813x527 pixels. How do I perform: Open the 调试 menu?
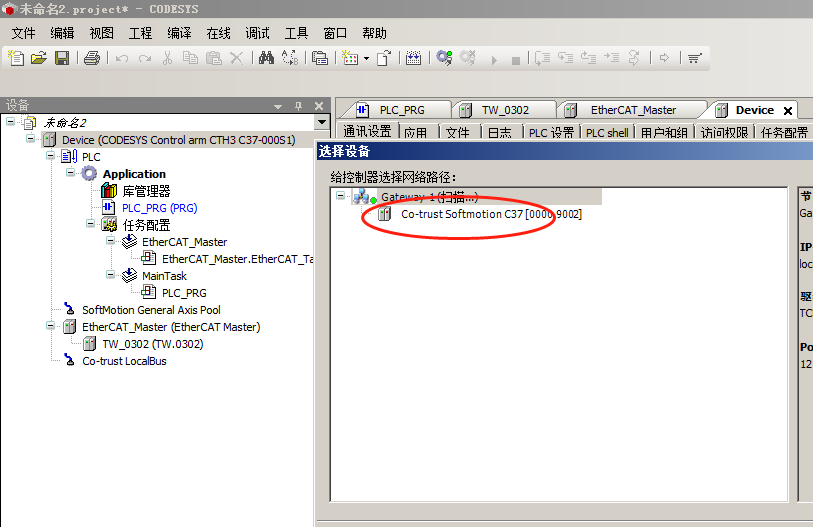[x=257, y=33]
